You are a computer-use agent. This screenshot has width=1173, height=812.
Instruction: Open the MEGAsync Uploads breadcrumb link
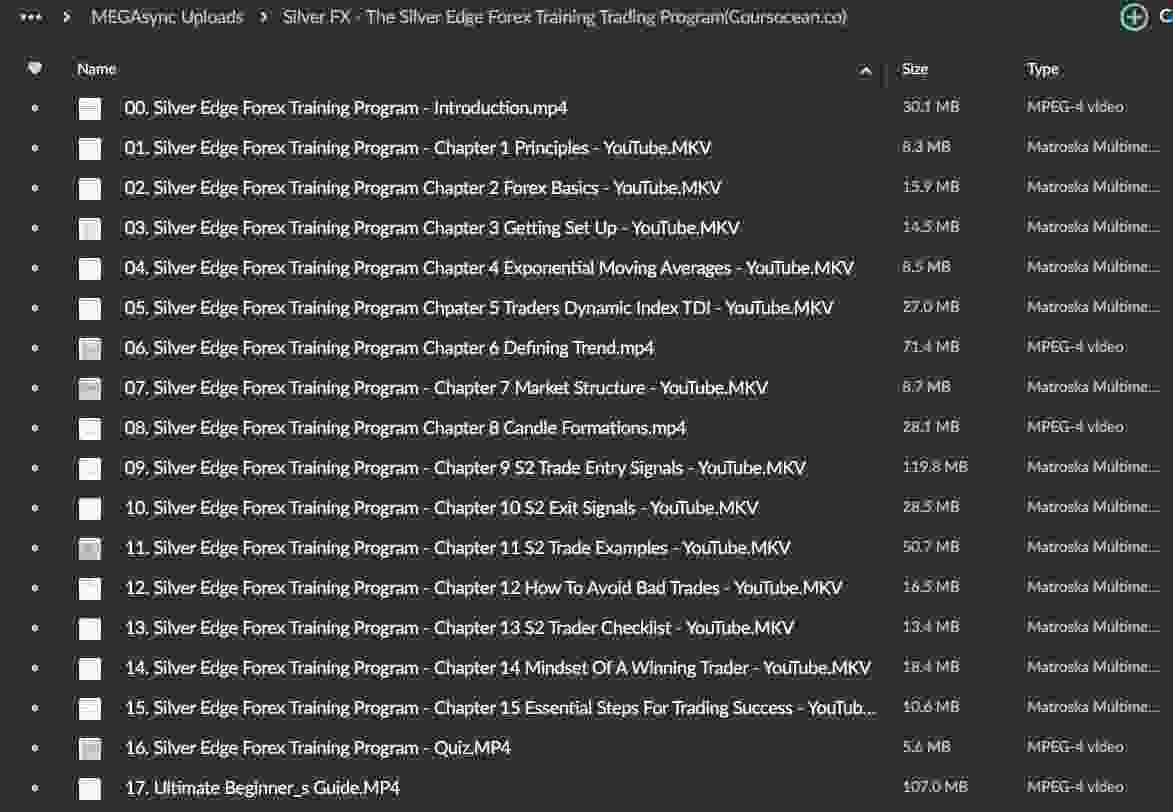167,17
